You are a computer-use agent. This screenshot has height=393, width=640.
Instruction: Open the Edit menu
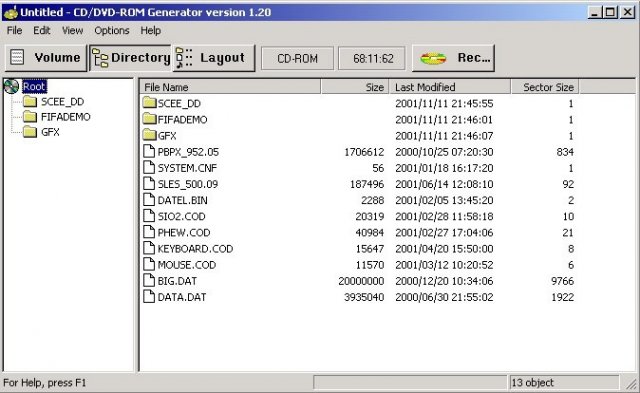coord(42,31)
